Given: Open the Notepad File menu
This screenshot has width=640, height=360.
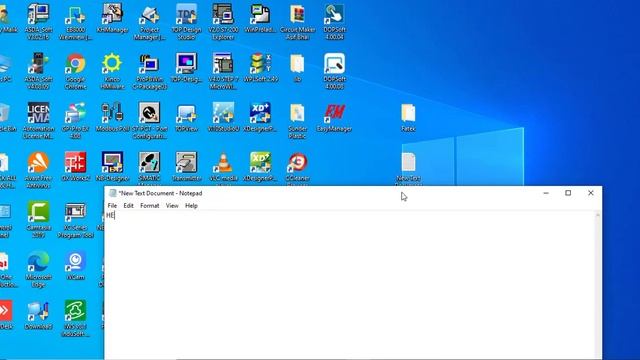Looking at the screenshot, I should [x=112, y=206].
